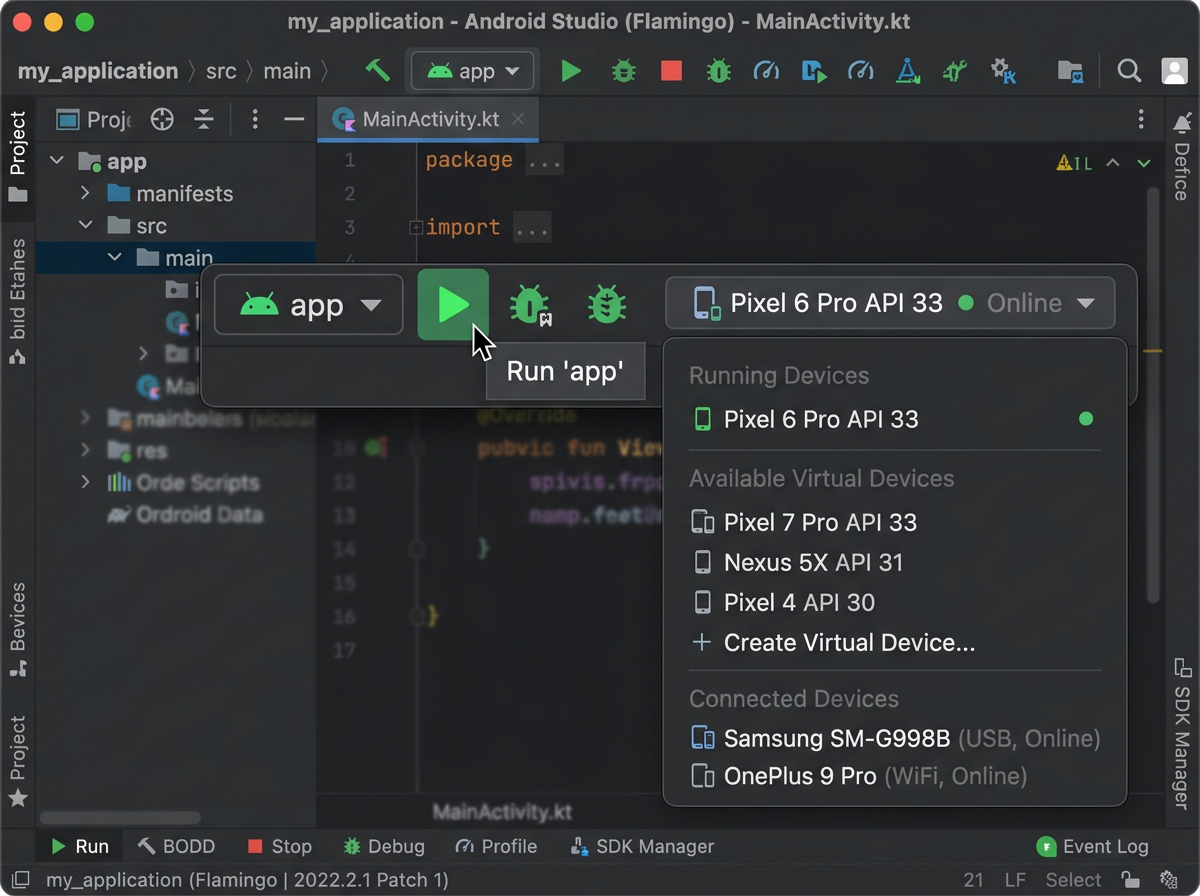Go to the previous highlighted problem with the up chevron
The image size is (1200, 896).
click(1113, 163)
